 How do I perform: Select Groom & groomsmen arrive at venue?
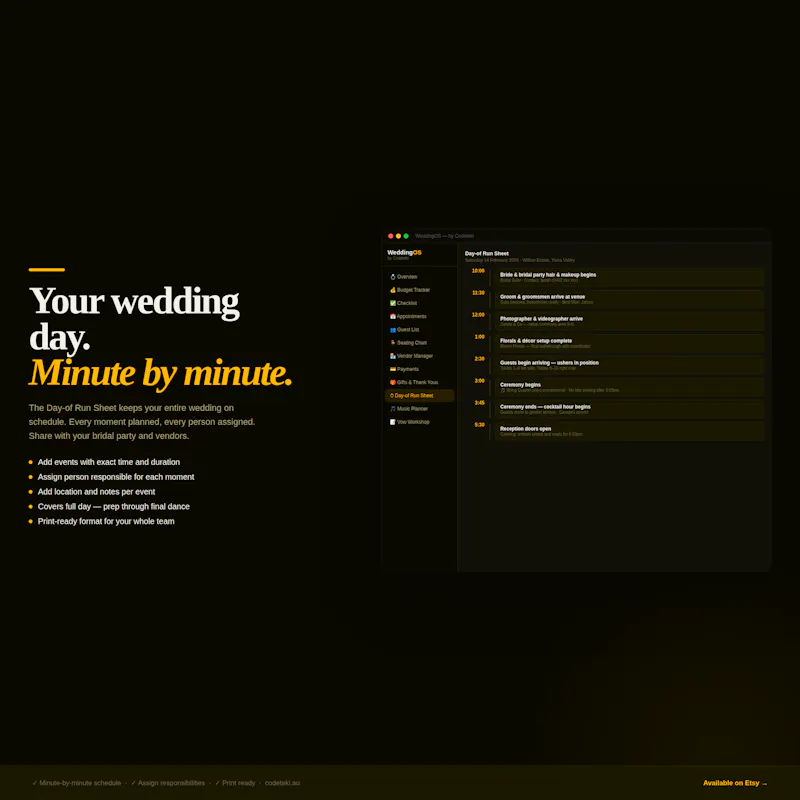[629, 299]
